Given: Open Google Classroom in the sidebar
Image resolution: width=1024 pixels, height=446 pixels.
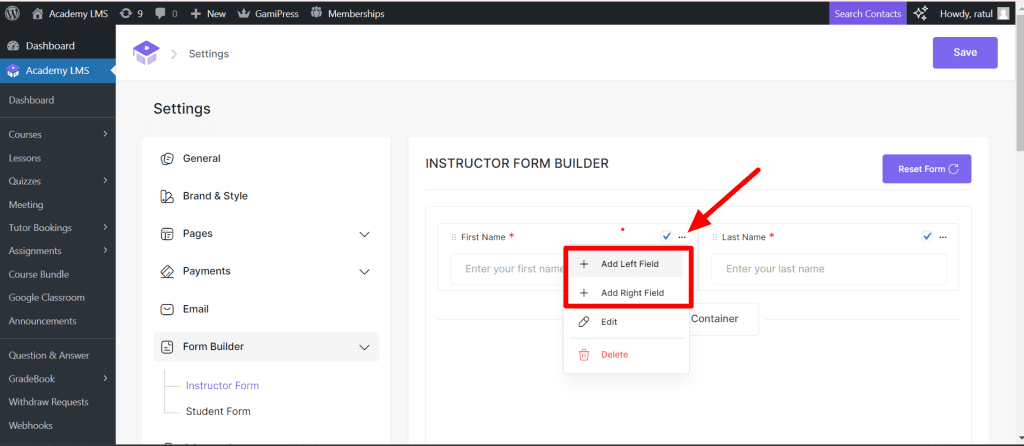Looking at the screenshot, I should coord(46,298).
